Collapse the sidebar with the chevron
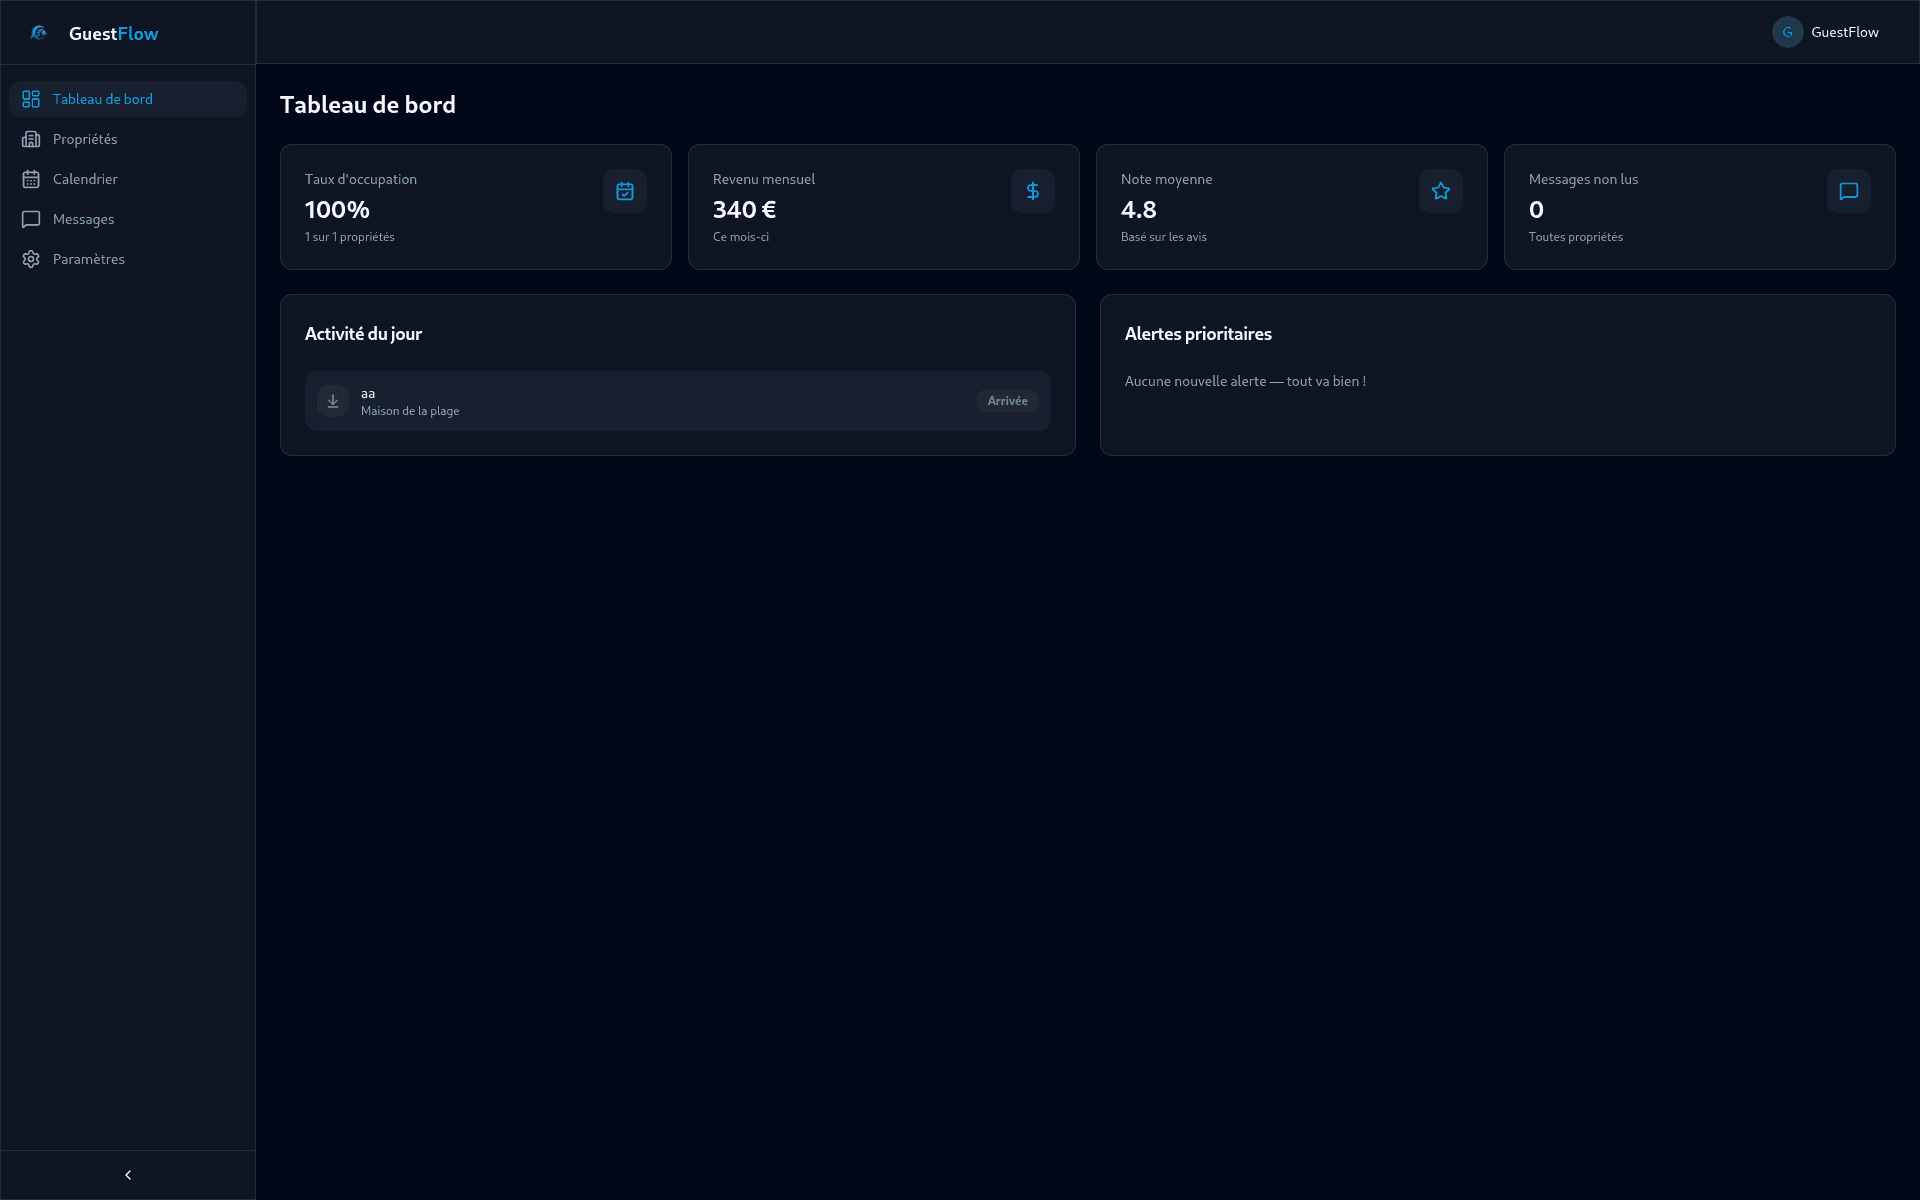This screenshot has width=1920, height=1200. pos(127,1174)
